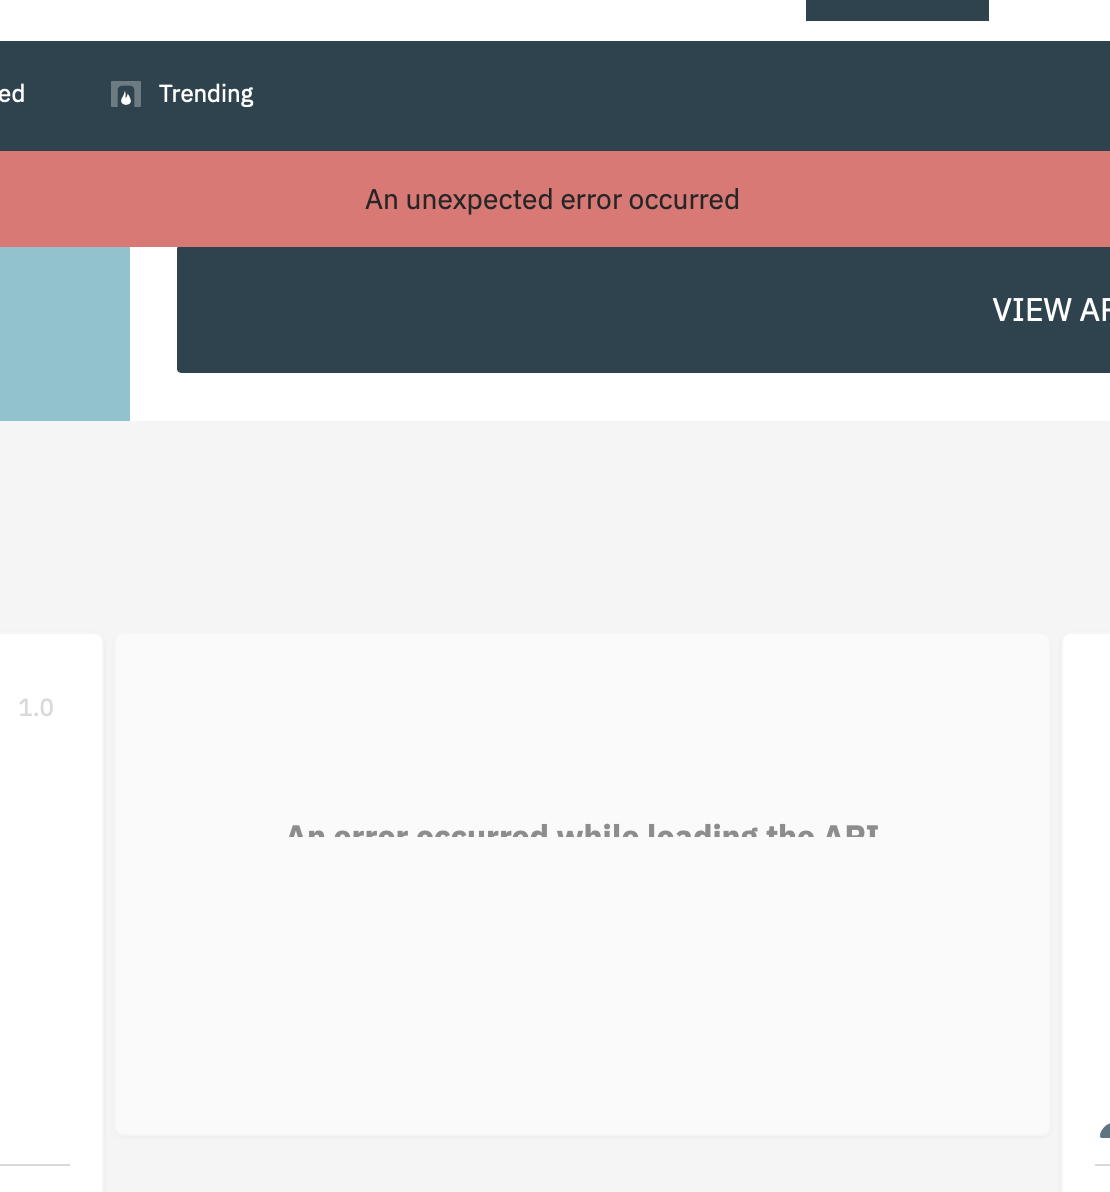
Task: Dismiss the 'An unexpected error occurred' banner
Action: click(553, 199)
